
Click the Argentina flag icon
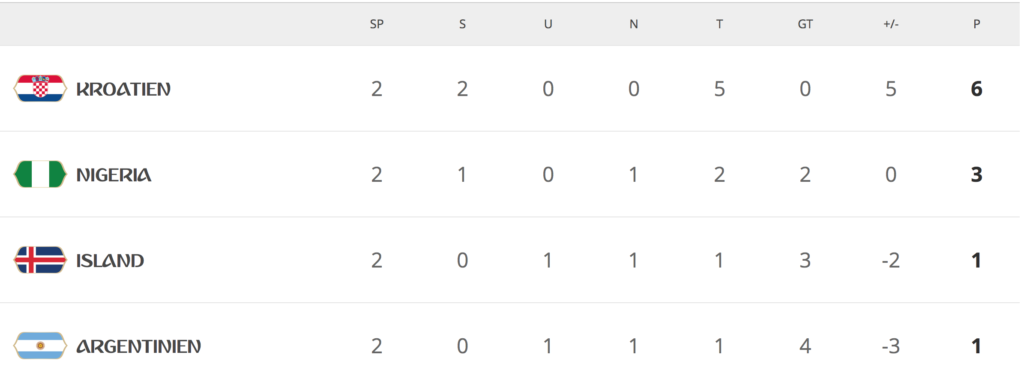pyautogui.click(x=40, y=346)
